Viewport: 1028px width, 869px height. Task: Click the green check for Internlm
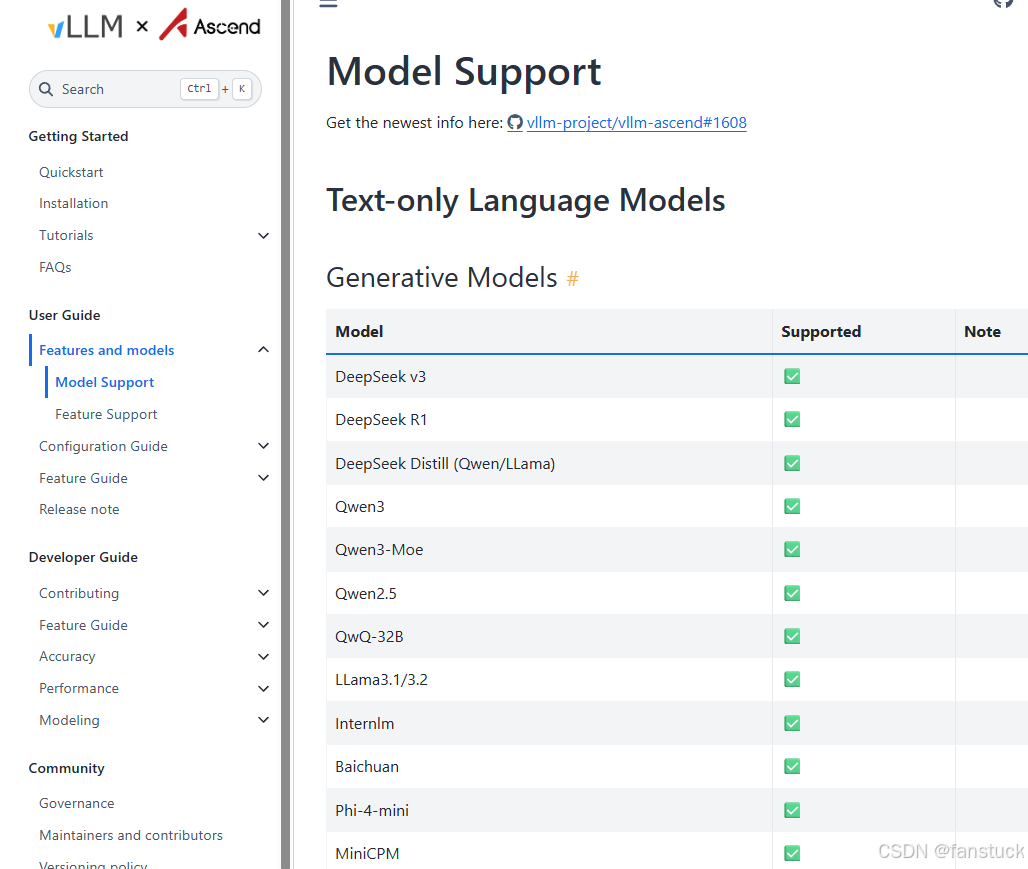792,723
